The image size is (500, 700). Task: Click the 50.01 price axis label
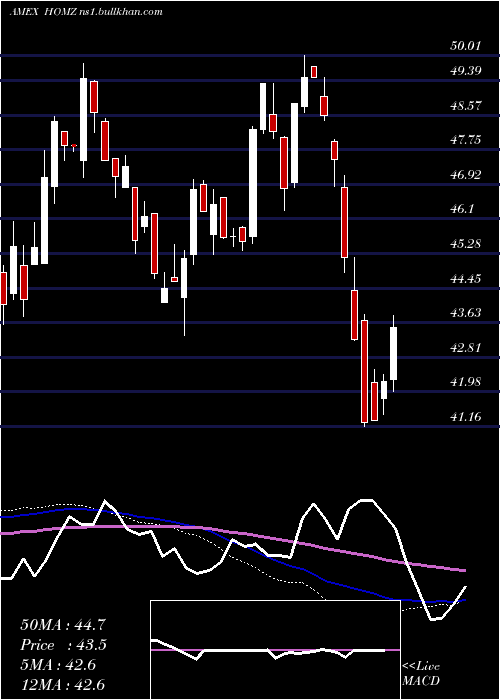[465, 46]
